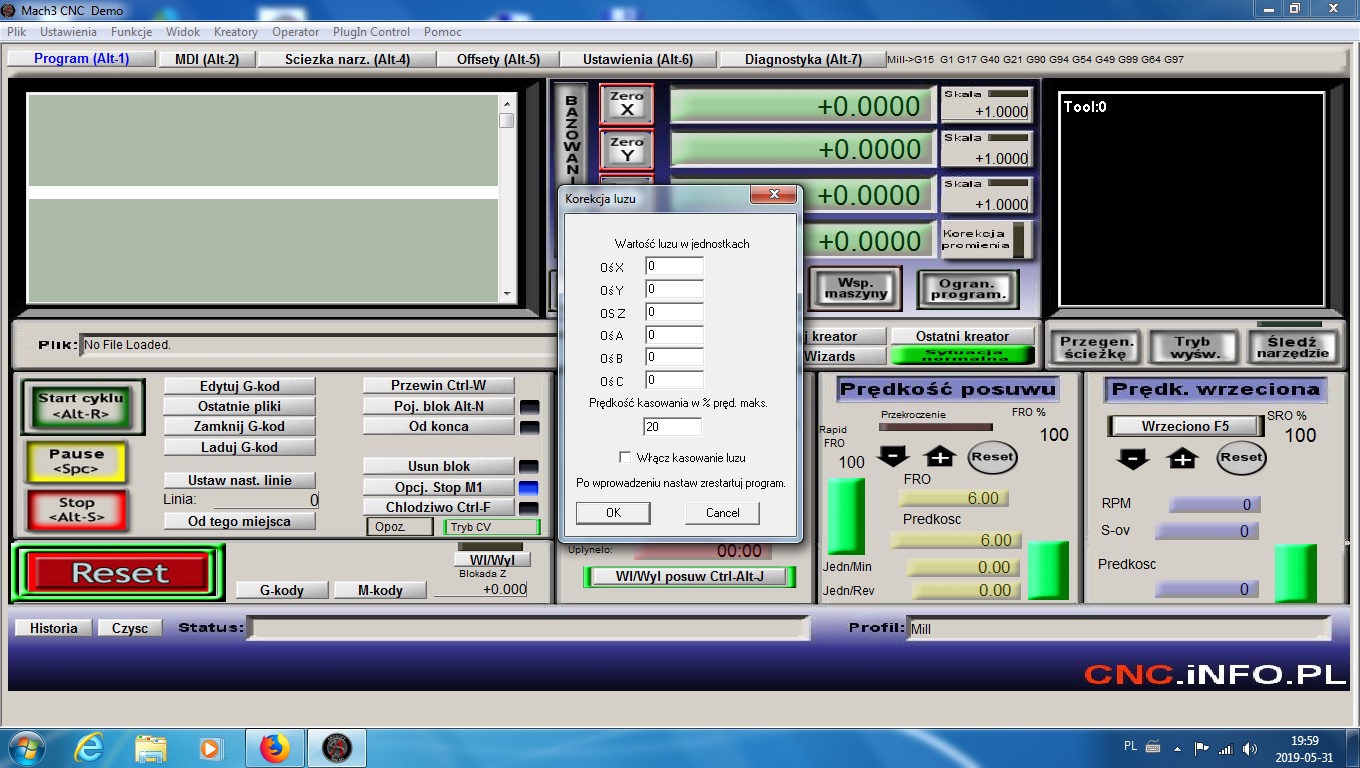Click the Zero Y button
This screenshot has height=768, width=1360.
tap(627, 149)
